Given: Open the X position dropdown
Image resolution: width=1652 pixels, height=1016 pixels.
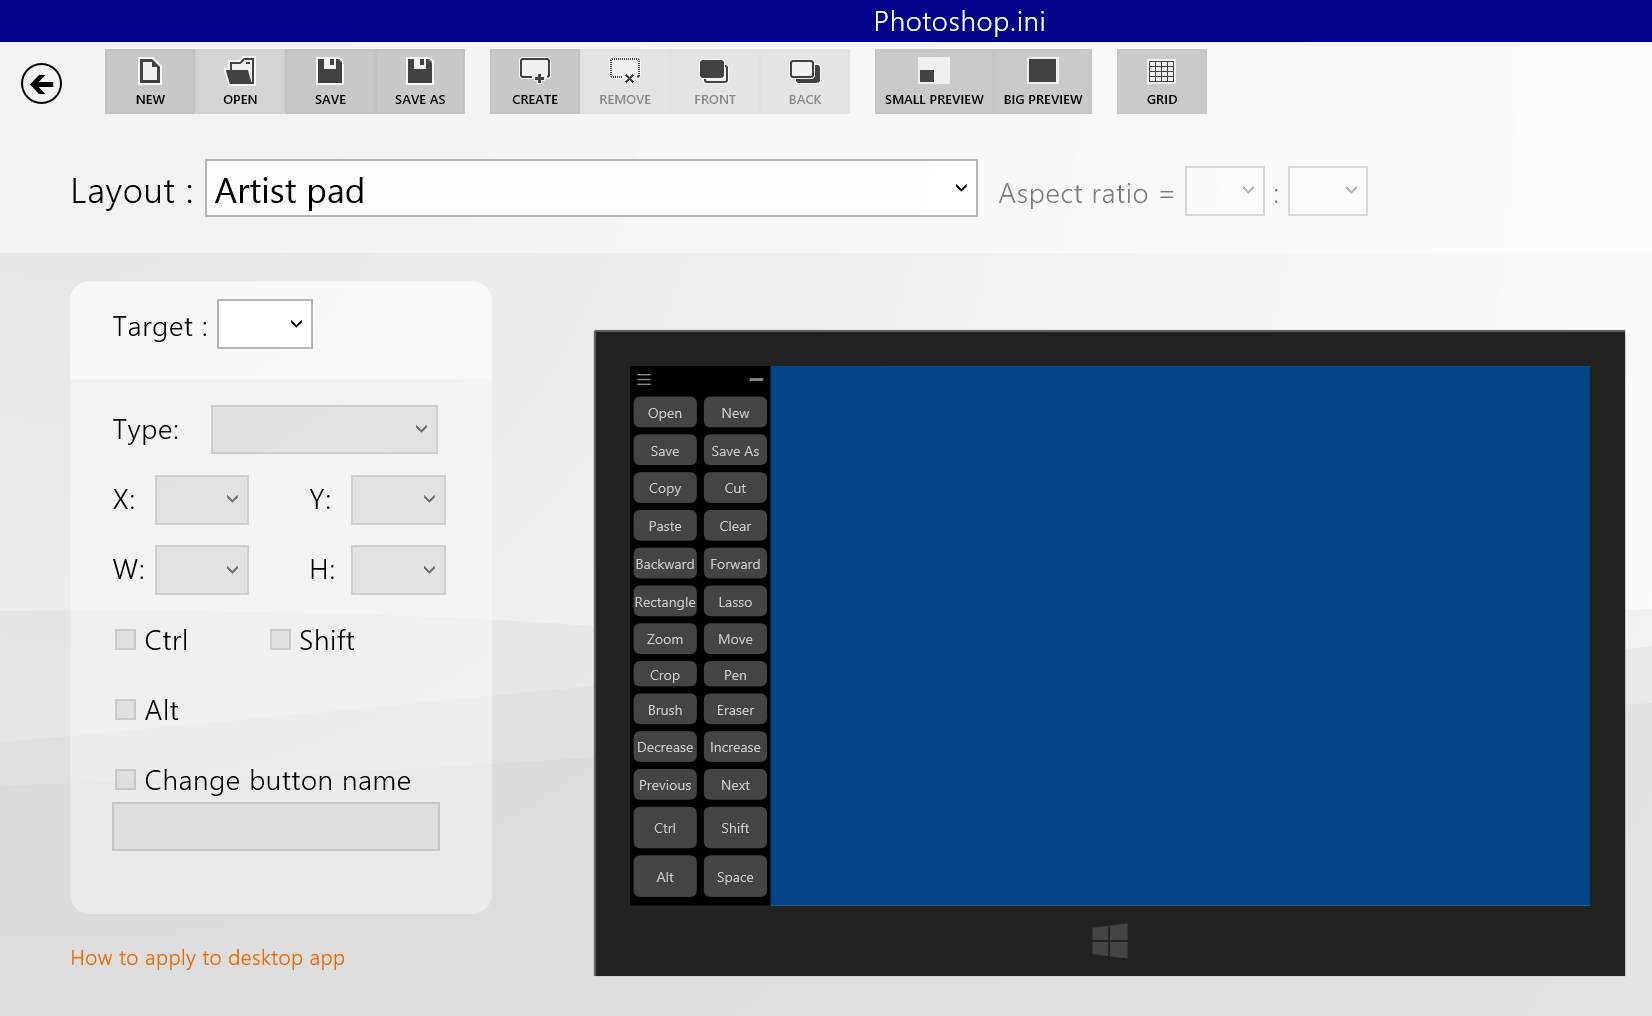Looking at the screenshot, I should click(202, 500).
